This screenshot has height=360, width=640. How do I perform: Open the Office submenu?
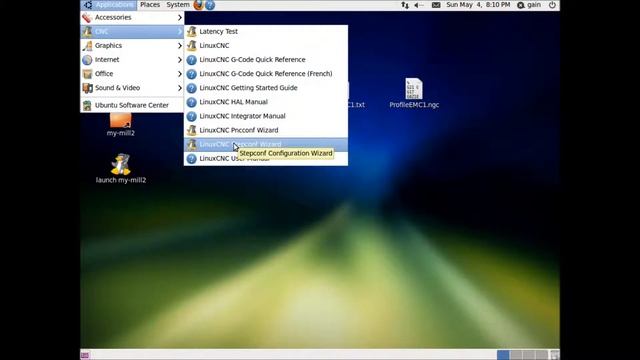pos(132,74)
